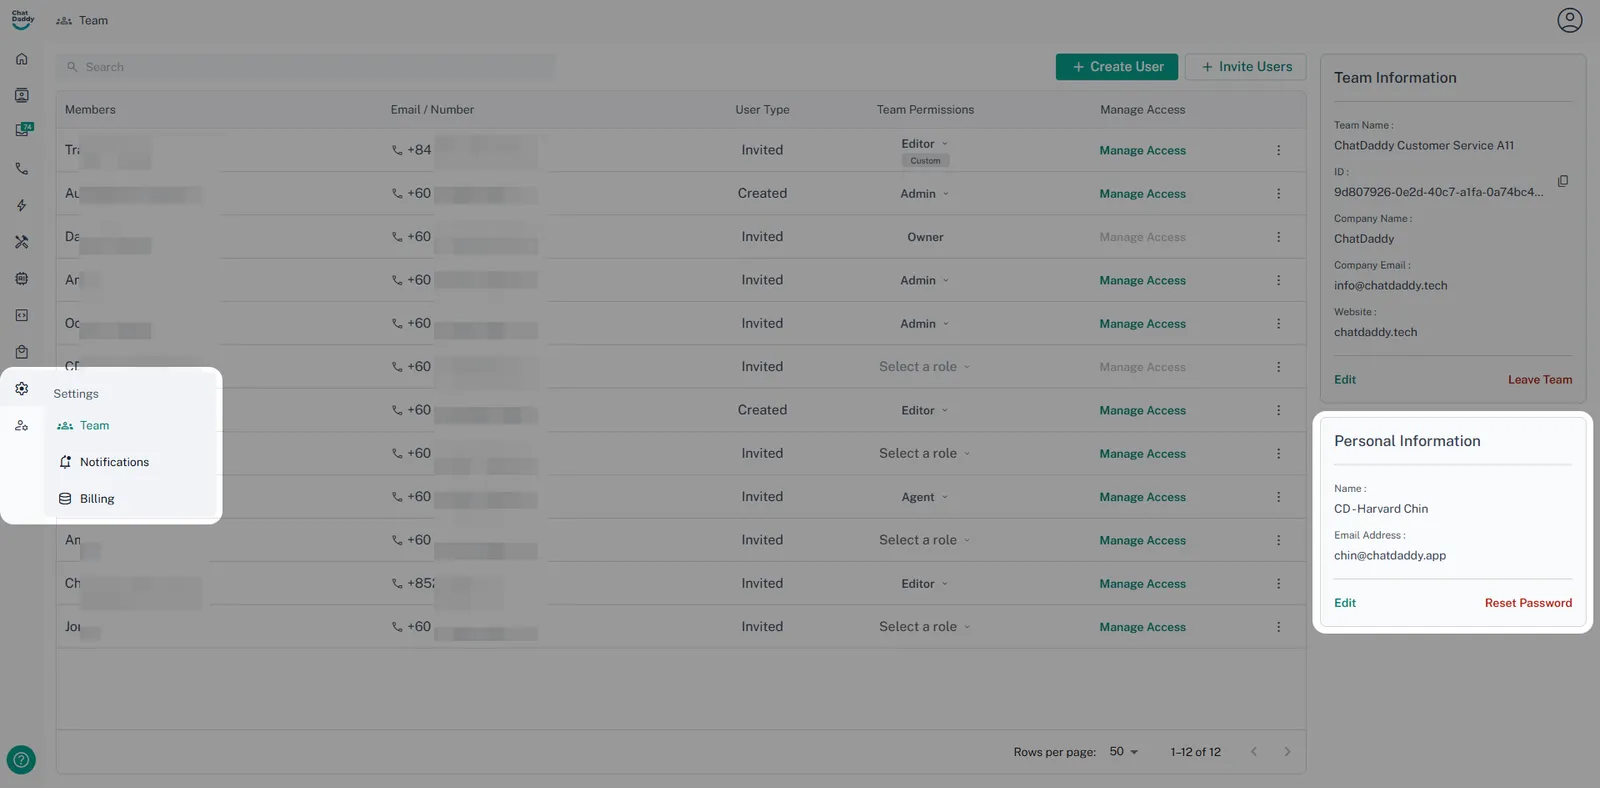Select Billing in the Settings menu

coord(97,499)
